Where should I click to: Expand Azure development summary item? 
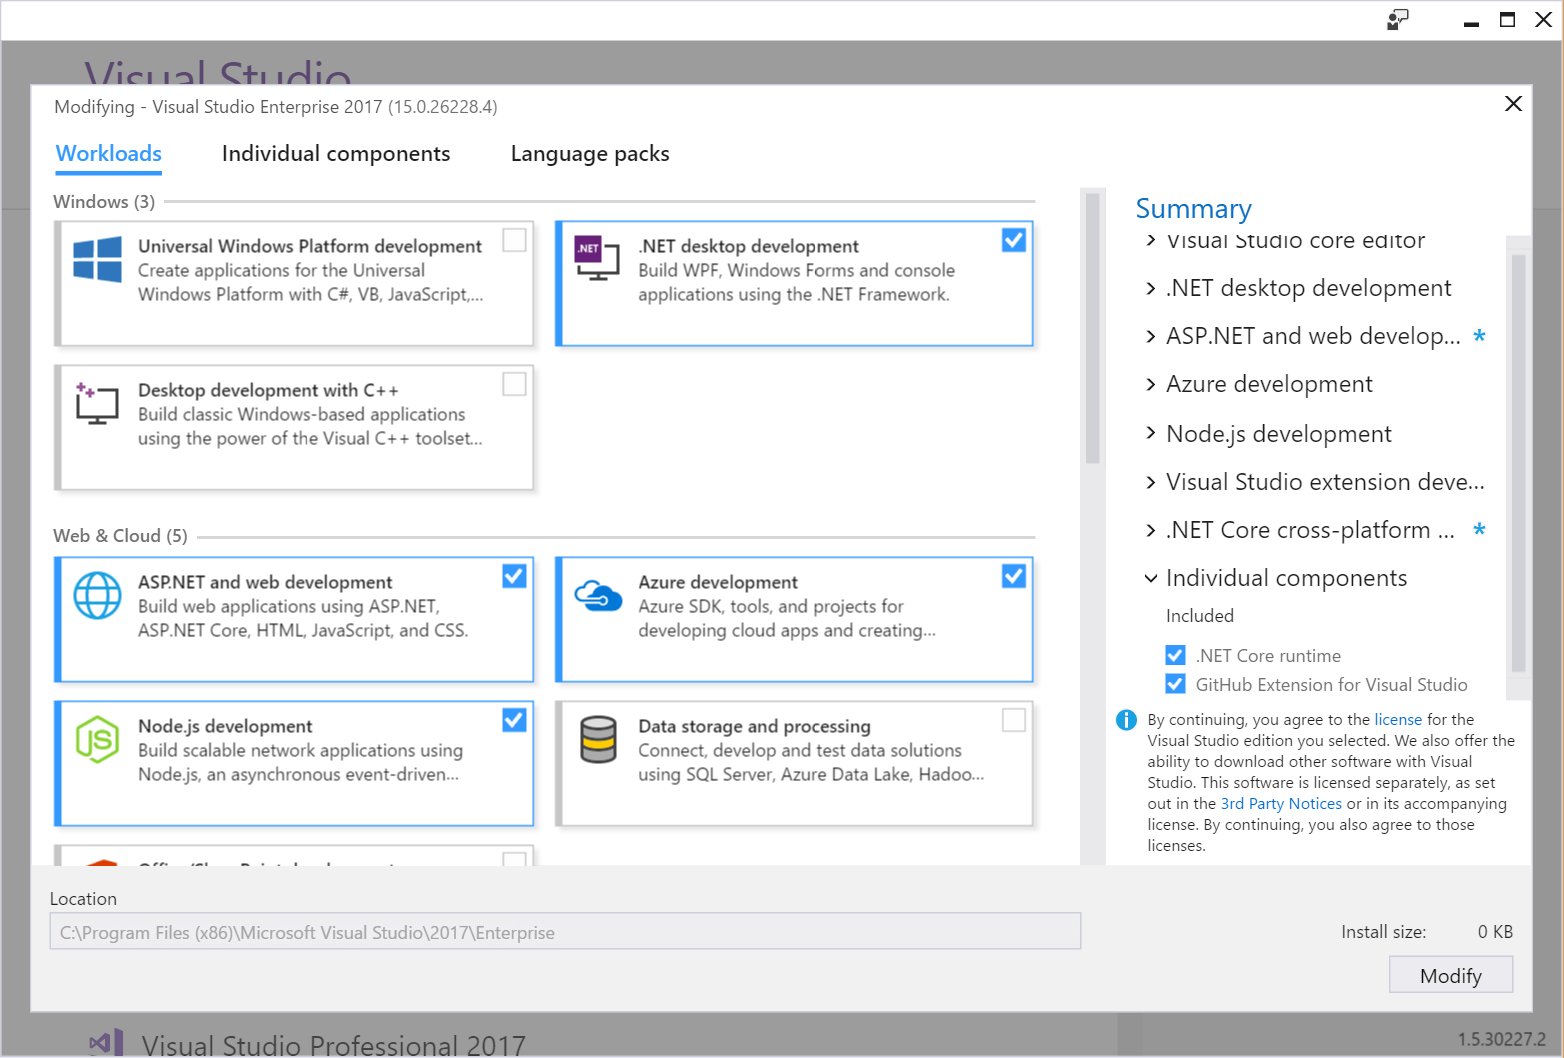click(1150, 385)
